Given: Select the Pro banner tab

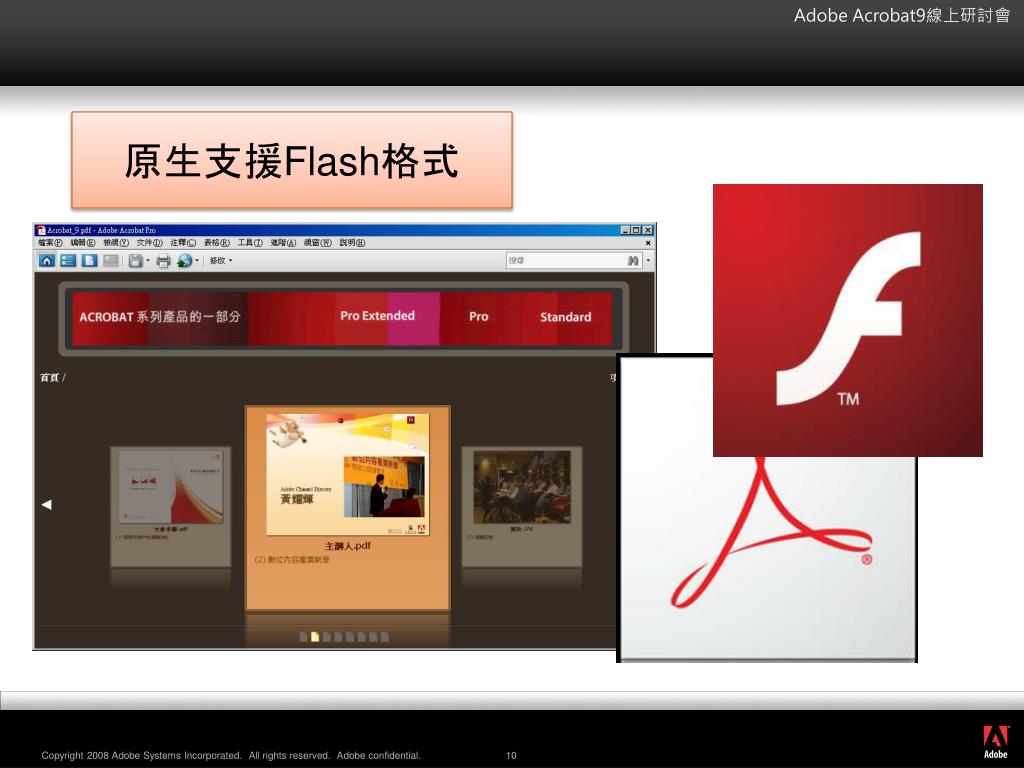Looking at the screenshot, I should [x=479, y=317].
